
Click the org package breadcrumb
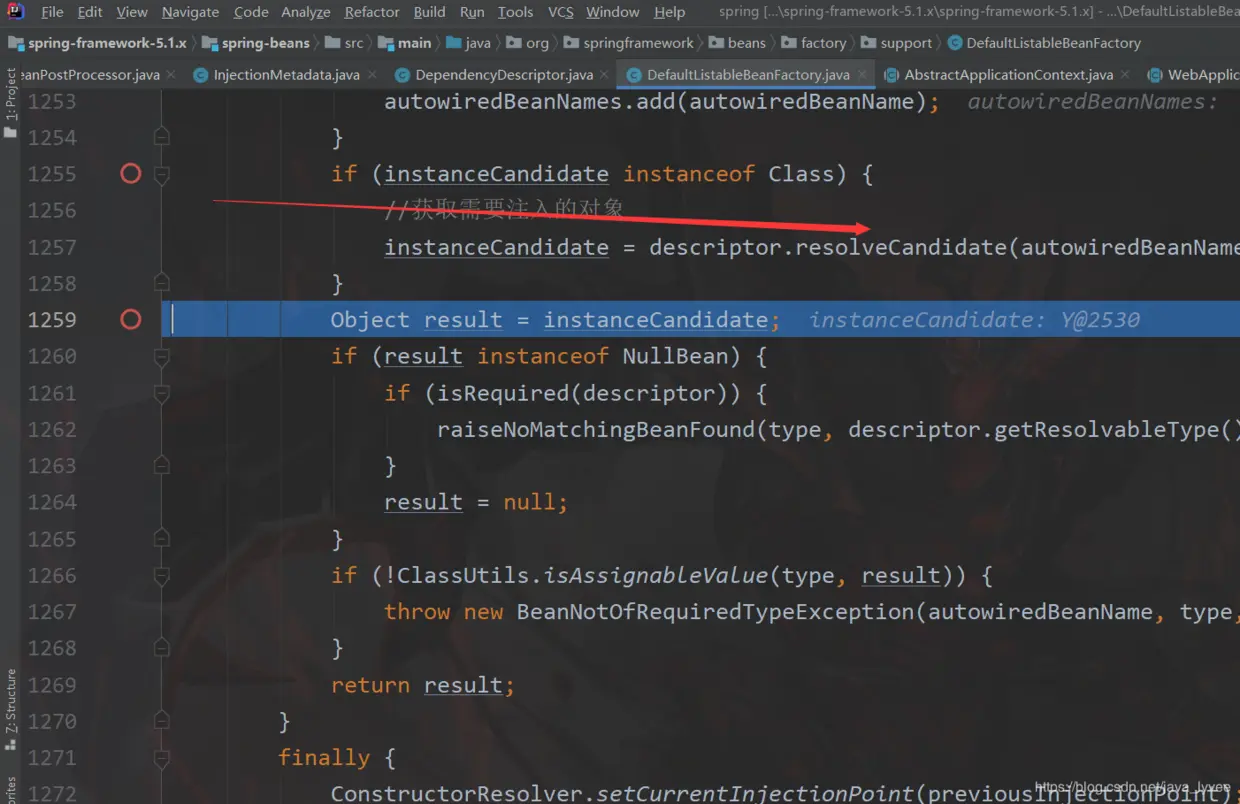[528, 43]
